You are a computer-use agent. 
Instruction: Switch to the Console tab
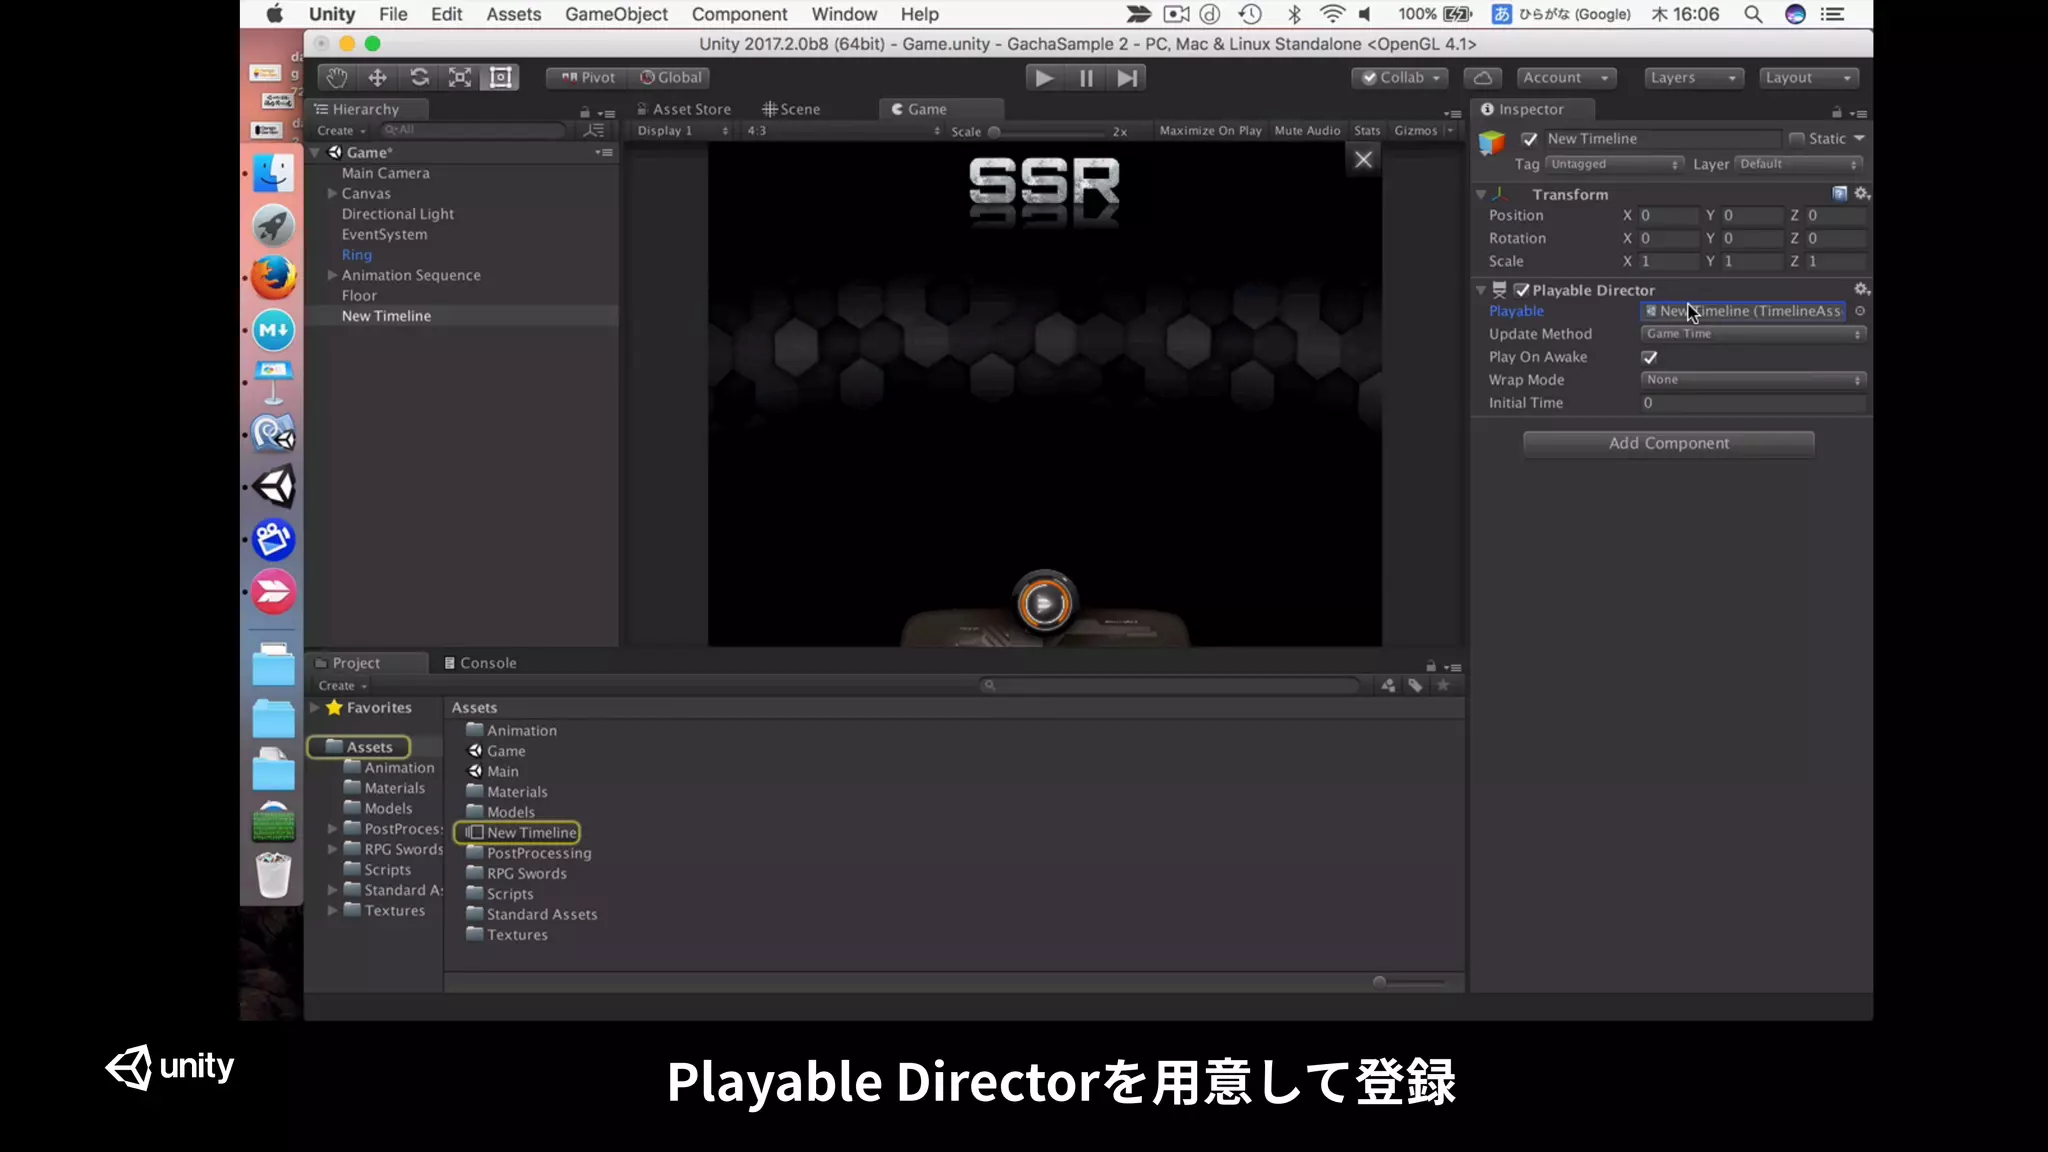tap(480, 663)
